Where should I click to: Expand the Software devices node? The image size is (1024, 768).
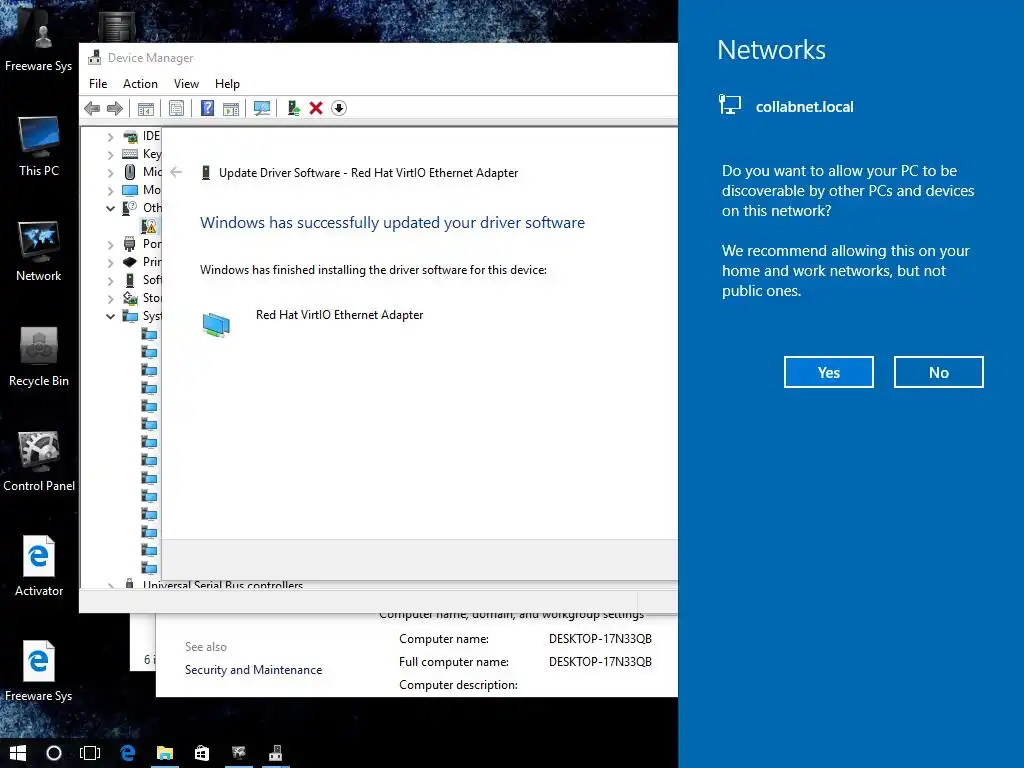(110, 280)
